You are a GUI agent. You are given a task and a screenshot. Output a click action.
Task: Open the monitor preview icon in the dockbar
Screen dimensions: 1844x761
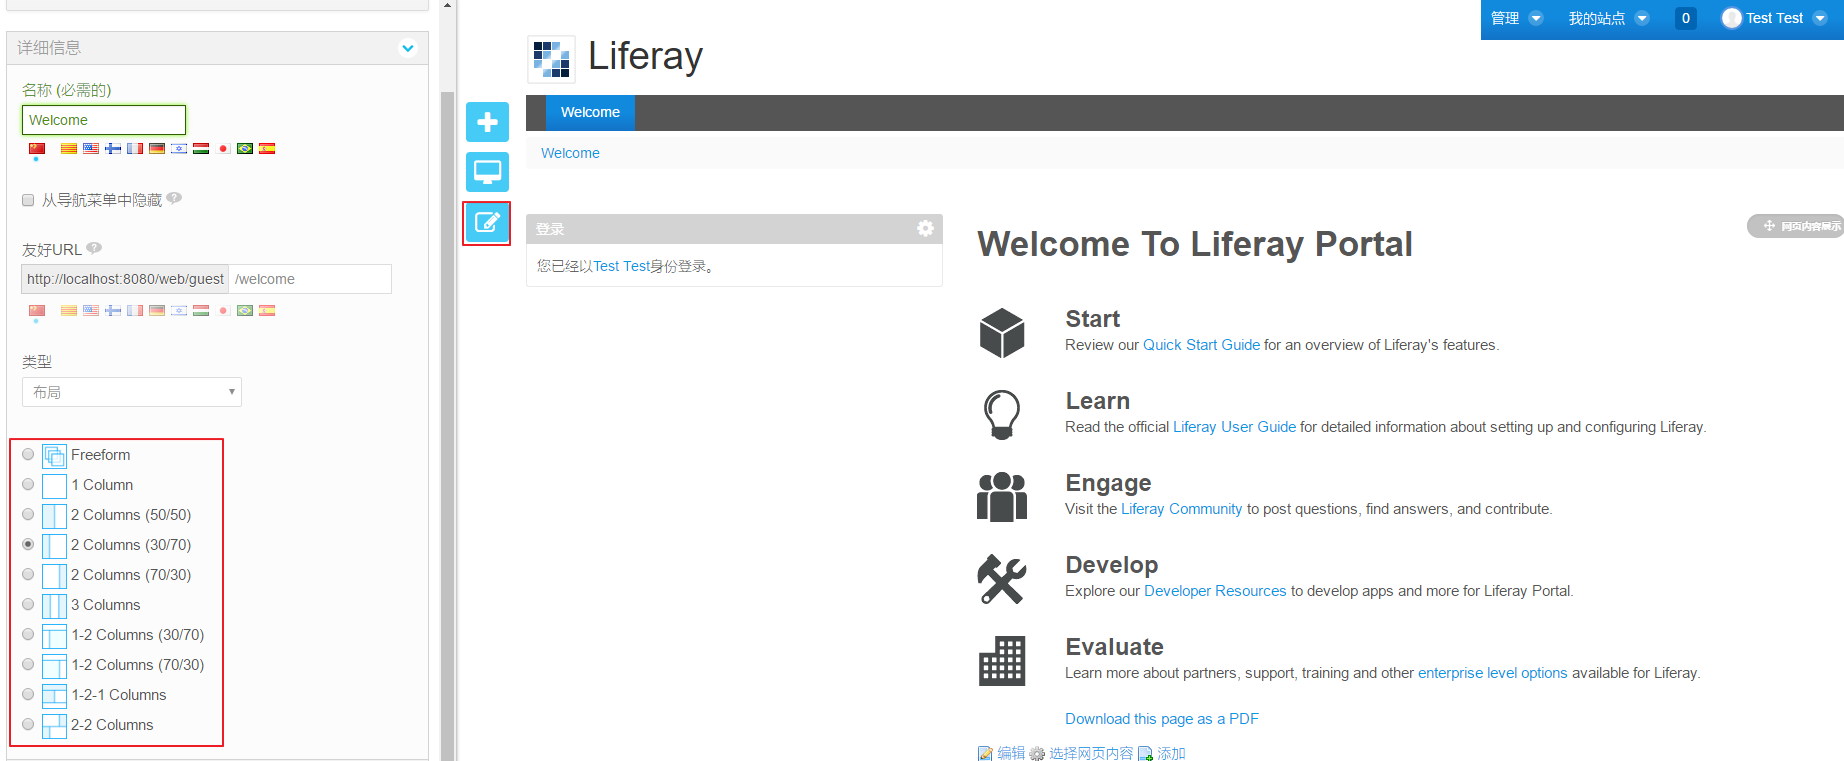(487, 172)
